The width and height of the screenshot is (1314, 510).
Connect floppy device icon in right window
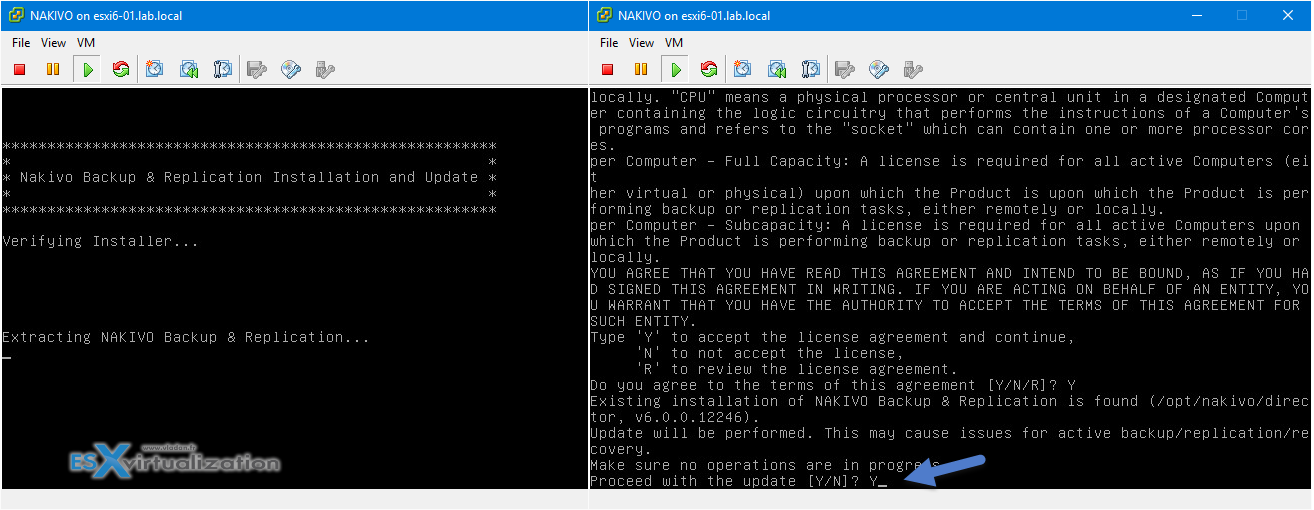pos(845,69)
